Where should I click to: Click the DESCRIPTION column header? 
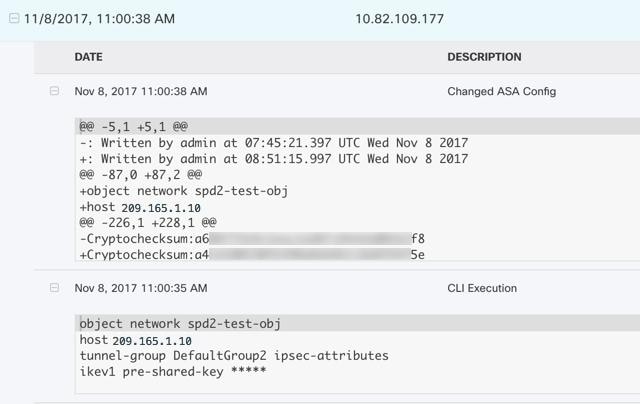pos(484,57)
